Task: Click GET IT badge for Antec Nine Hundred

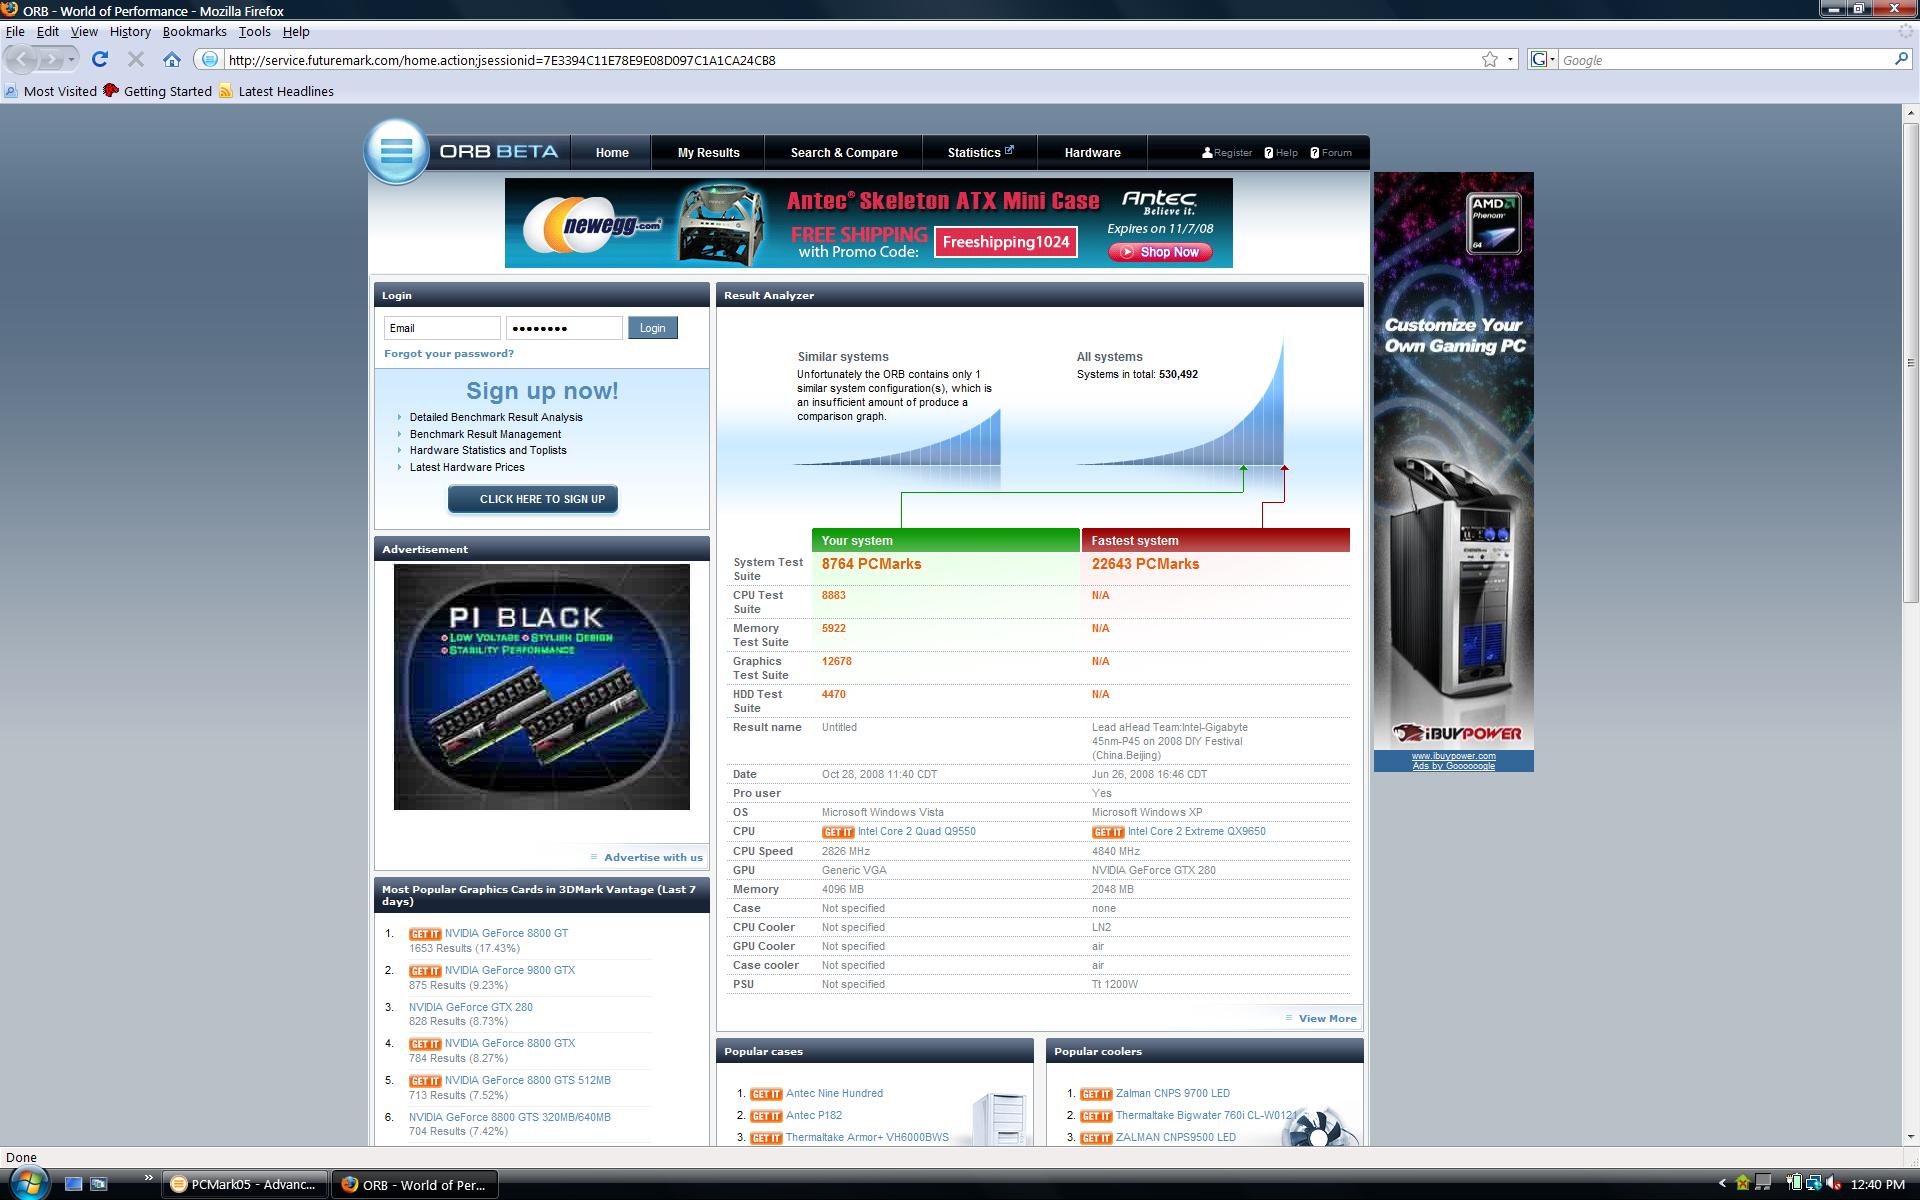Action: click(766, 1094)
